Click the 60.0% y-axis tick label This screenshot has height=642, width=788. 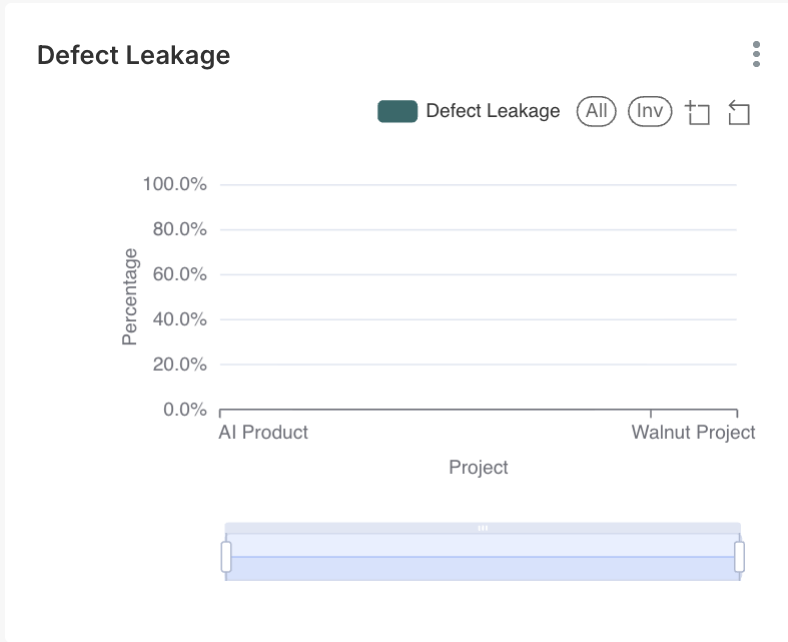179,275
